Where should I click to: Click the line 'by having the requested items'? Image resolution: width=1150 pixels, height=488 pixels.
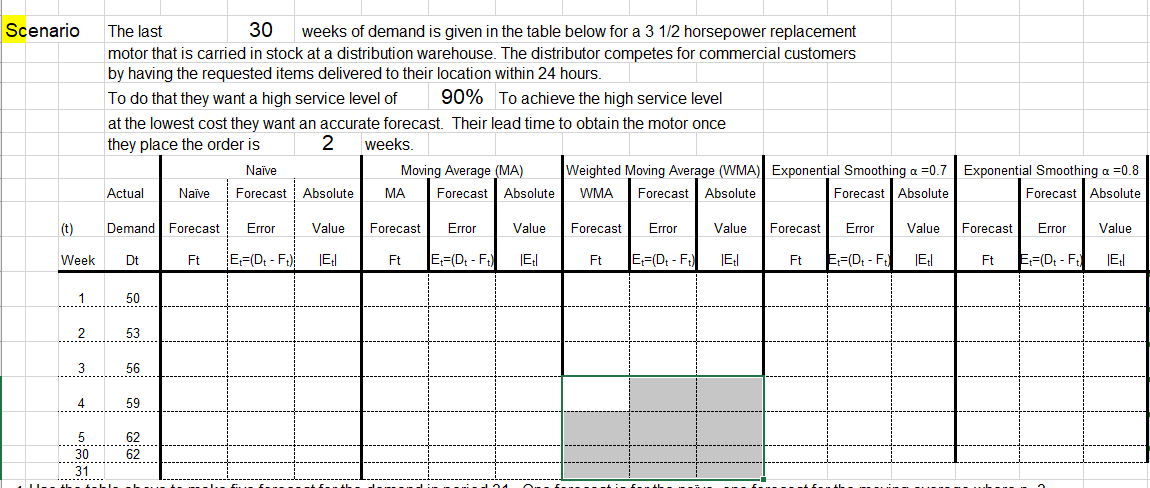click(x=354, y=74)
